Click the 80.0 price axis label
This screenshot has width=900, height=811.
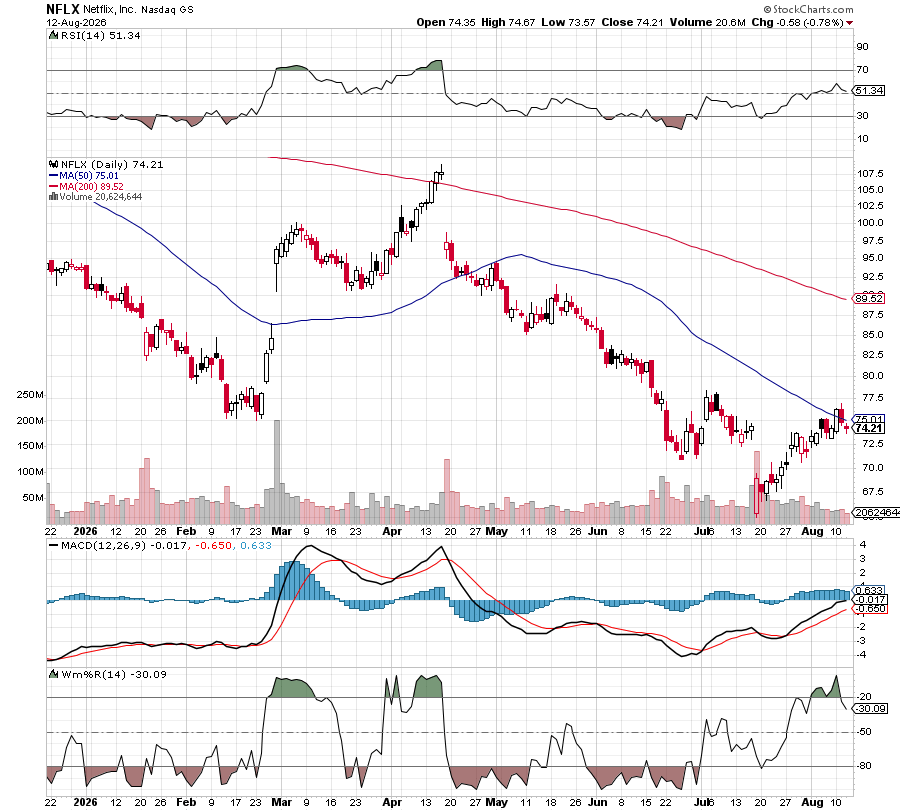[872, 375]
